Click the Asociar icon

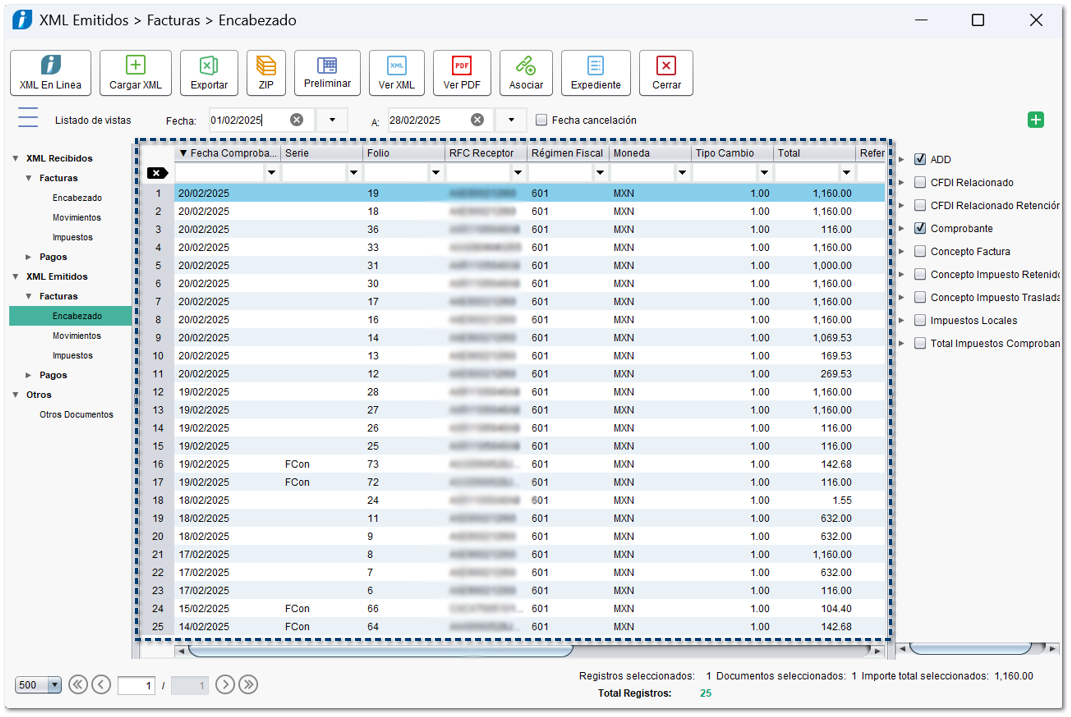[526, 73]
